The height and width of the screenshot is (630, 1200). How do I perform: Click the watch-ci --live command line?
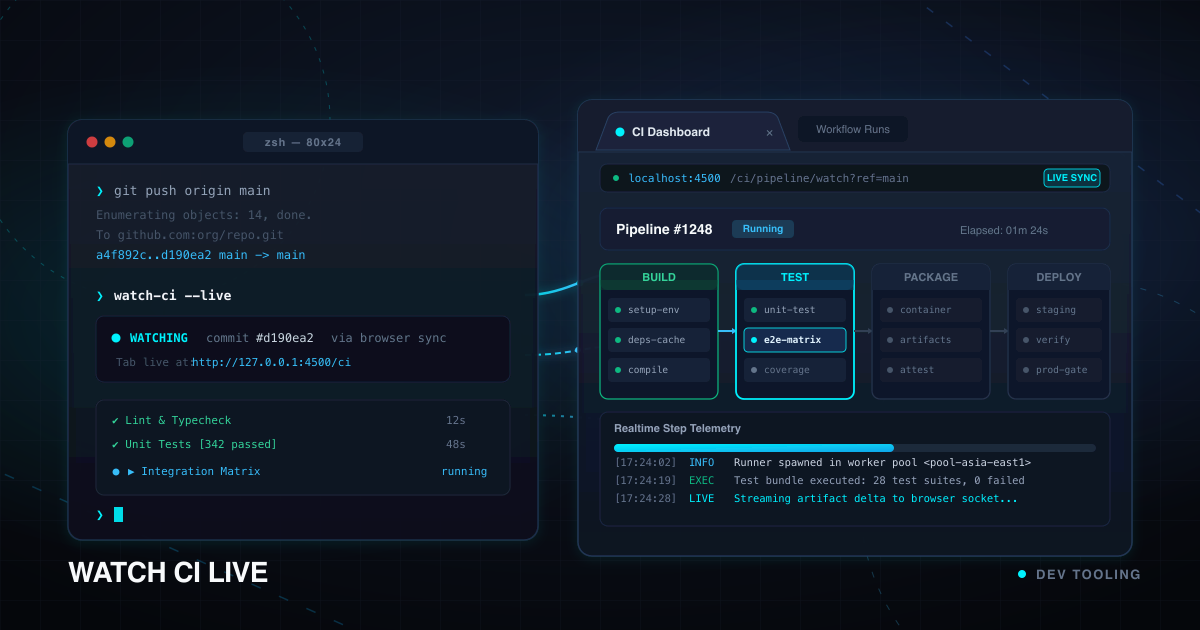coord(173,296)
